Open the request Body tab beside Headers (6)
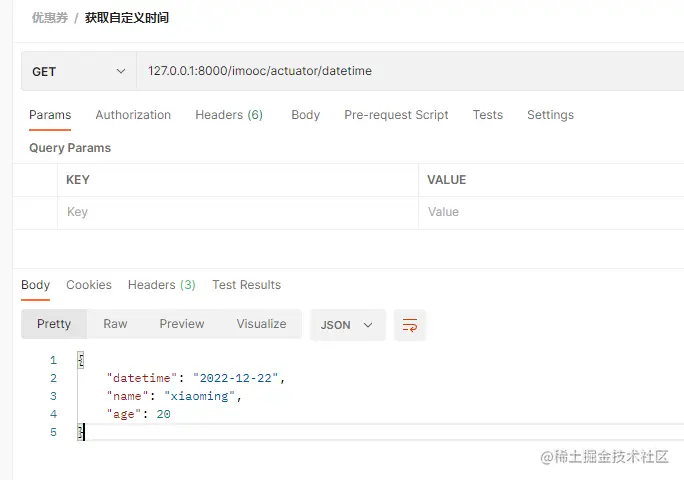 click(x=305, y=115)
